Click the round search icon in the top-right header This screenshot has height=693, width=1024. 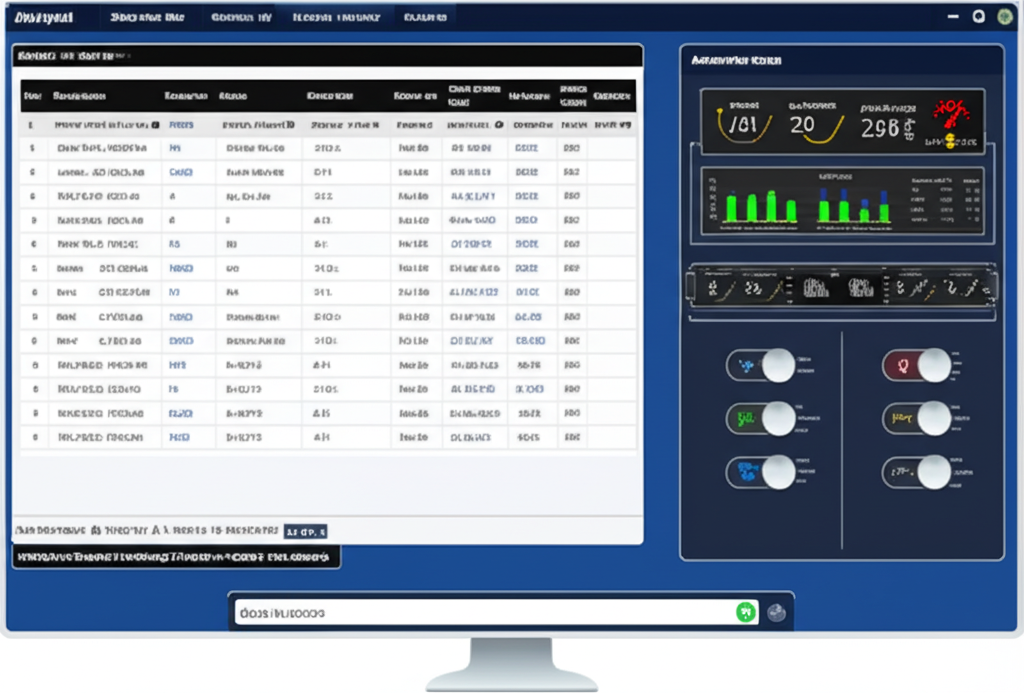(x=978, y=16)
